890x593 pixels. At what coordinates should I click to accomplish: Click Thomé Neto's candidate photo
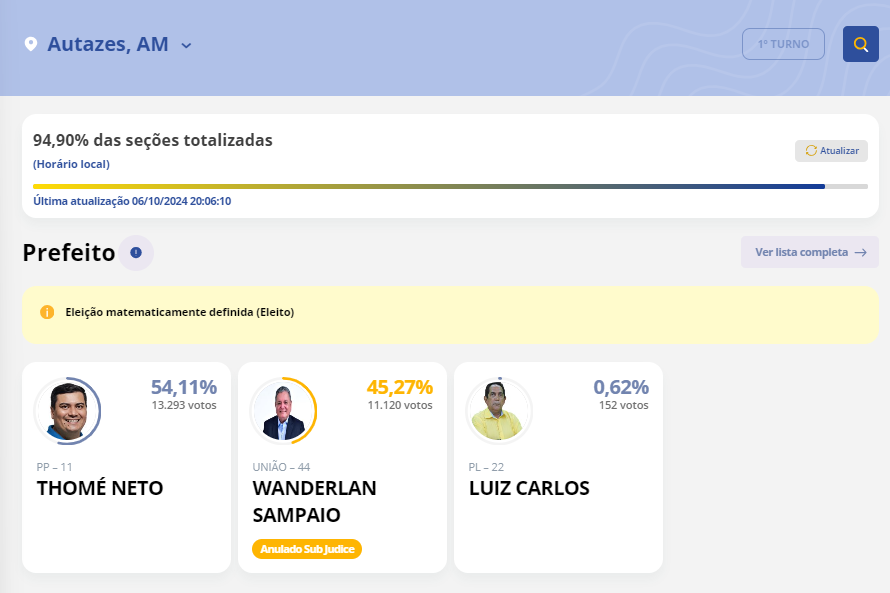click(x=67, y=410)
